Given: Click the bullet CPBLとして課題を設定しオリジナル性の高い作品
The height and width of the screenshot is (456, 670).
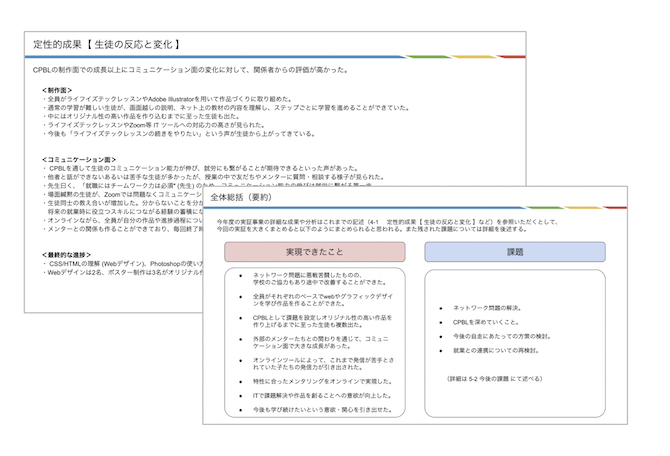Looking at the screenshot, I should click(x=322, y=321).
